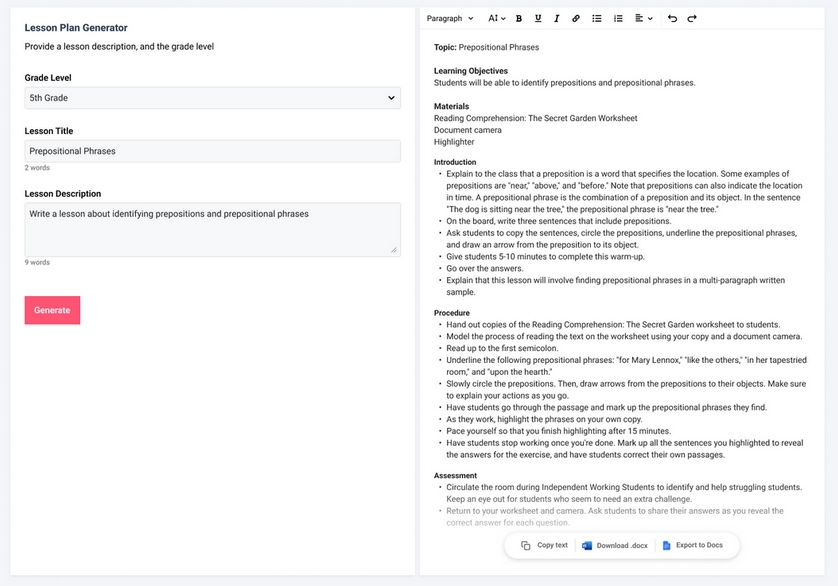Image resolution: width=838 pixels, height=586 pixels.
Task: Click the Procedure heading
Action: tap(452, 313)
